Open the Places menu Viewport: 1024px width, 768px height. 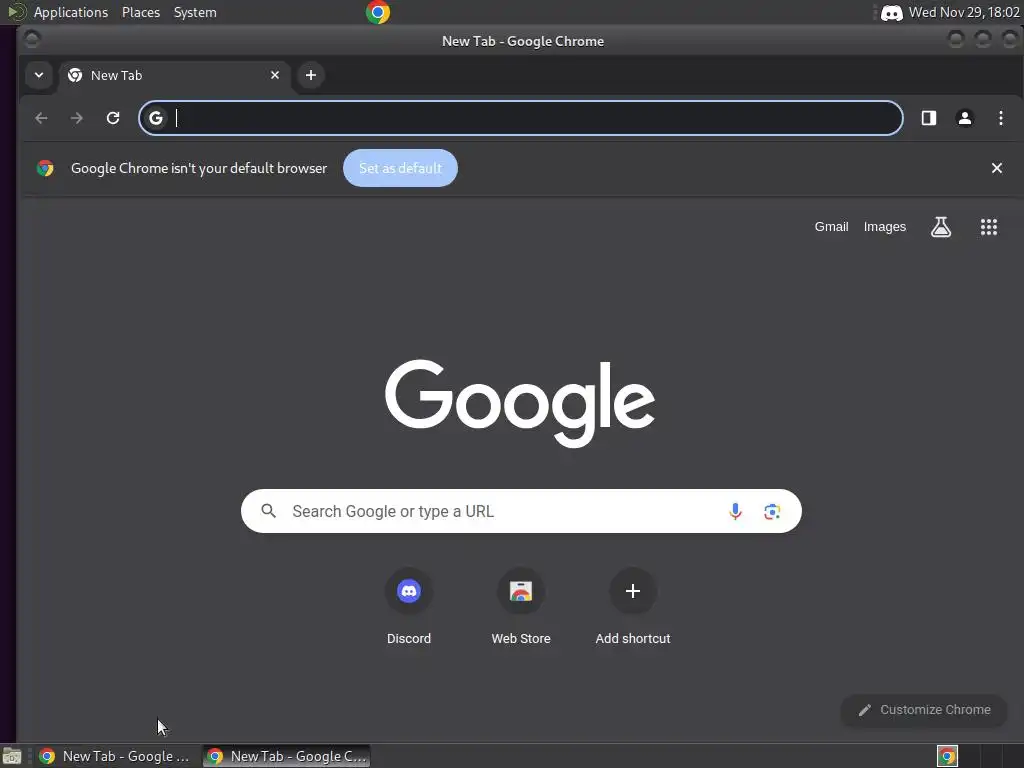point(141,12)
